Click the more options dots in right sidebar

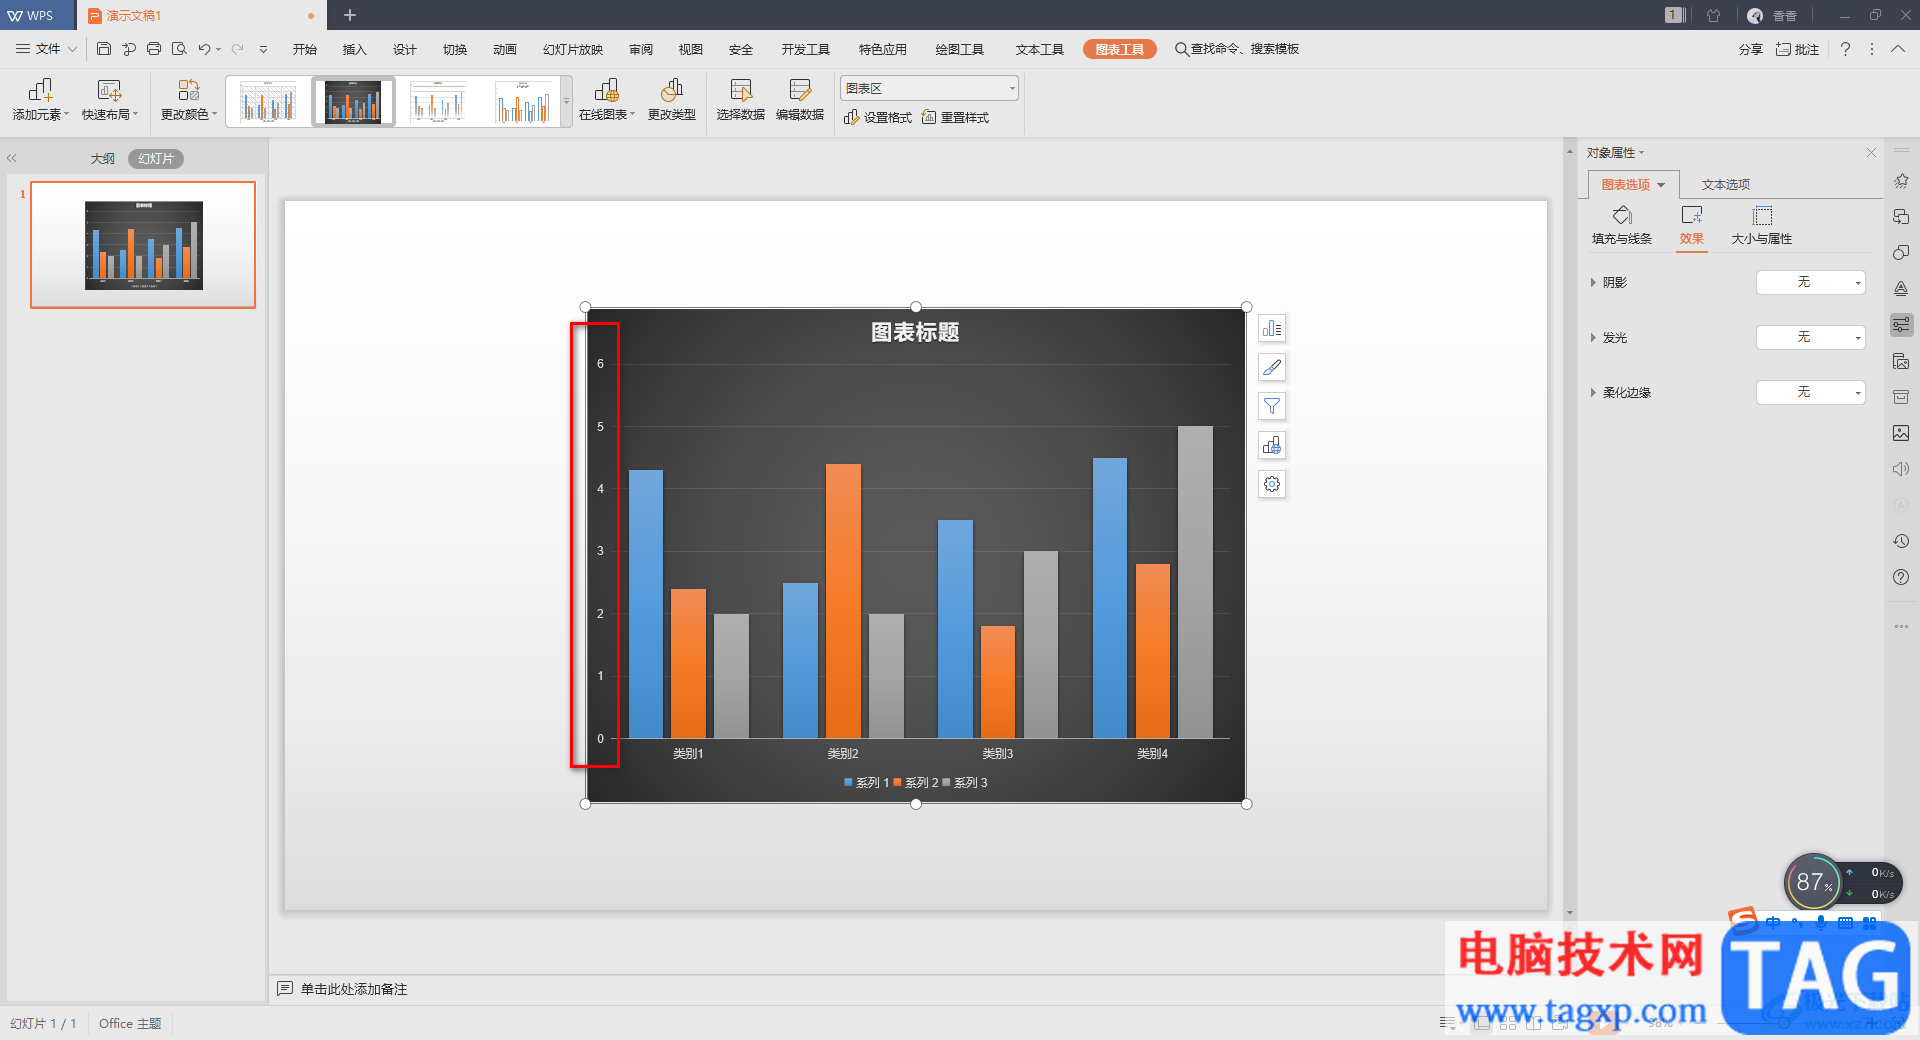(1901, 626)
